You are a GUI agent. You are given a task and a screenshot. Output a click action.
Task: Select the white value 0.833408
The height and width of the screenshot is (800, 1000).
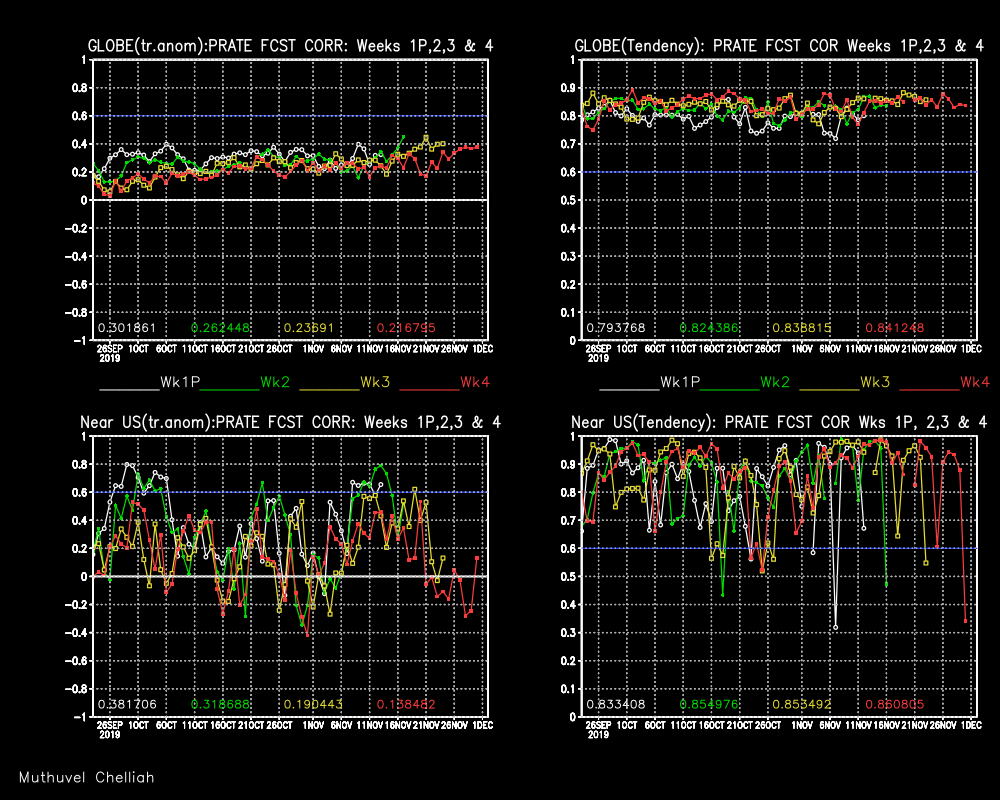[615, 704]
